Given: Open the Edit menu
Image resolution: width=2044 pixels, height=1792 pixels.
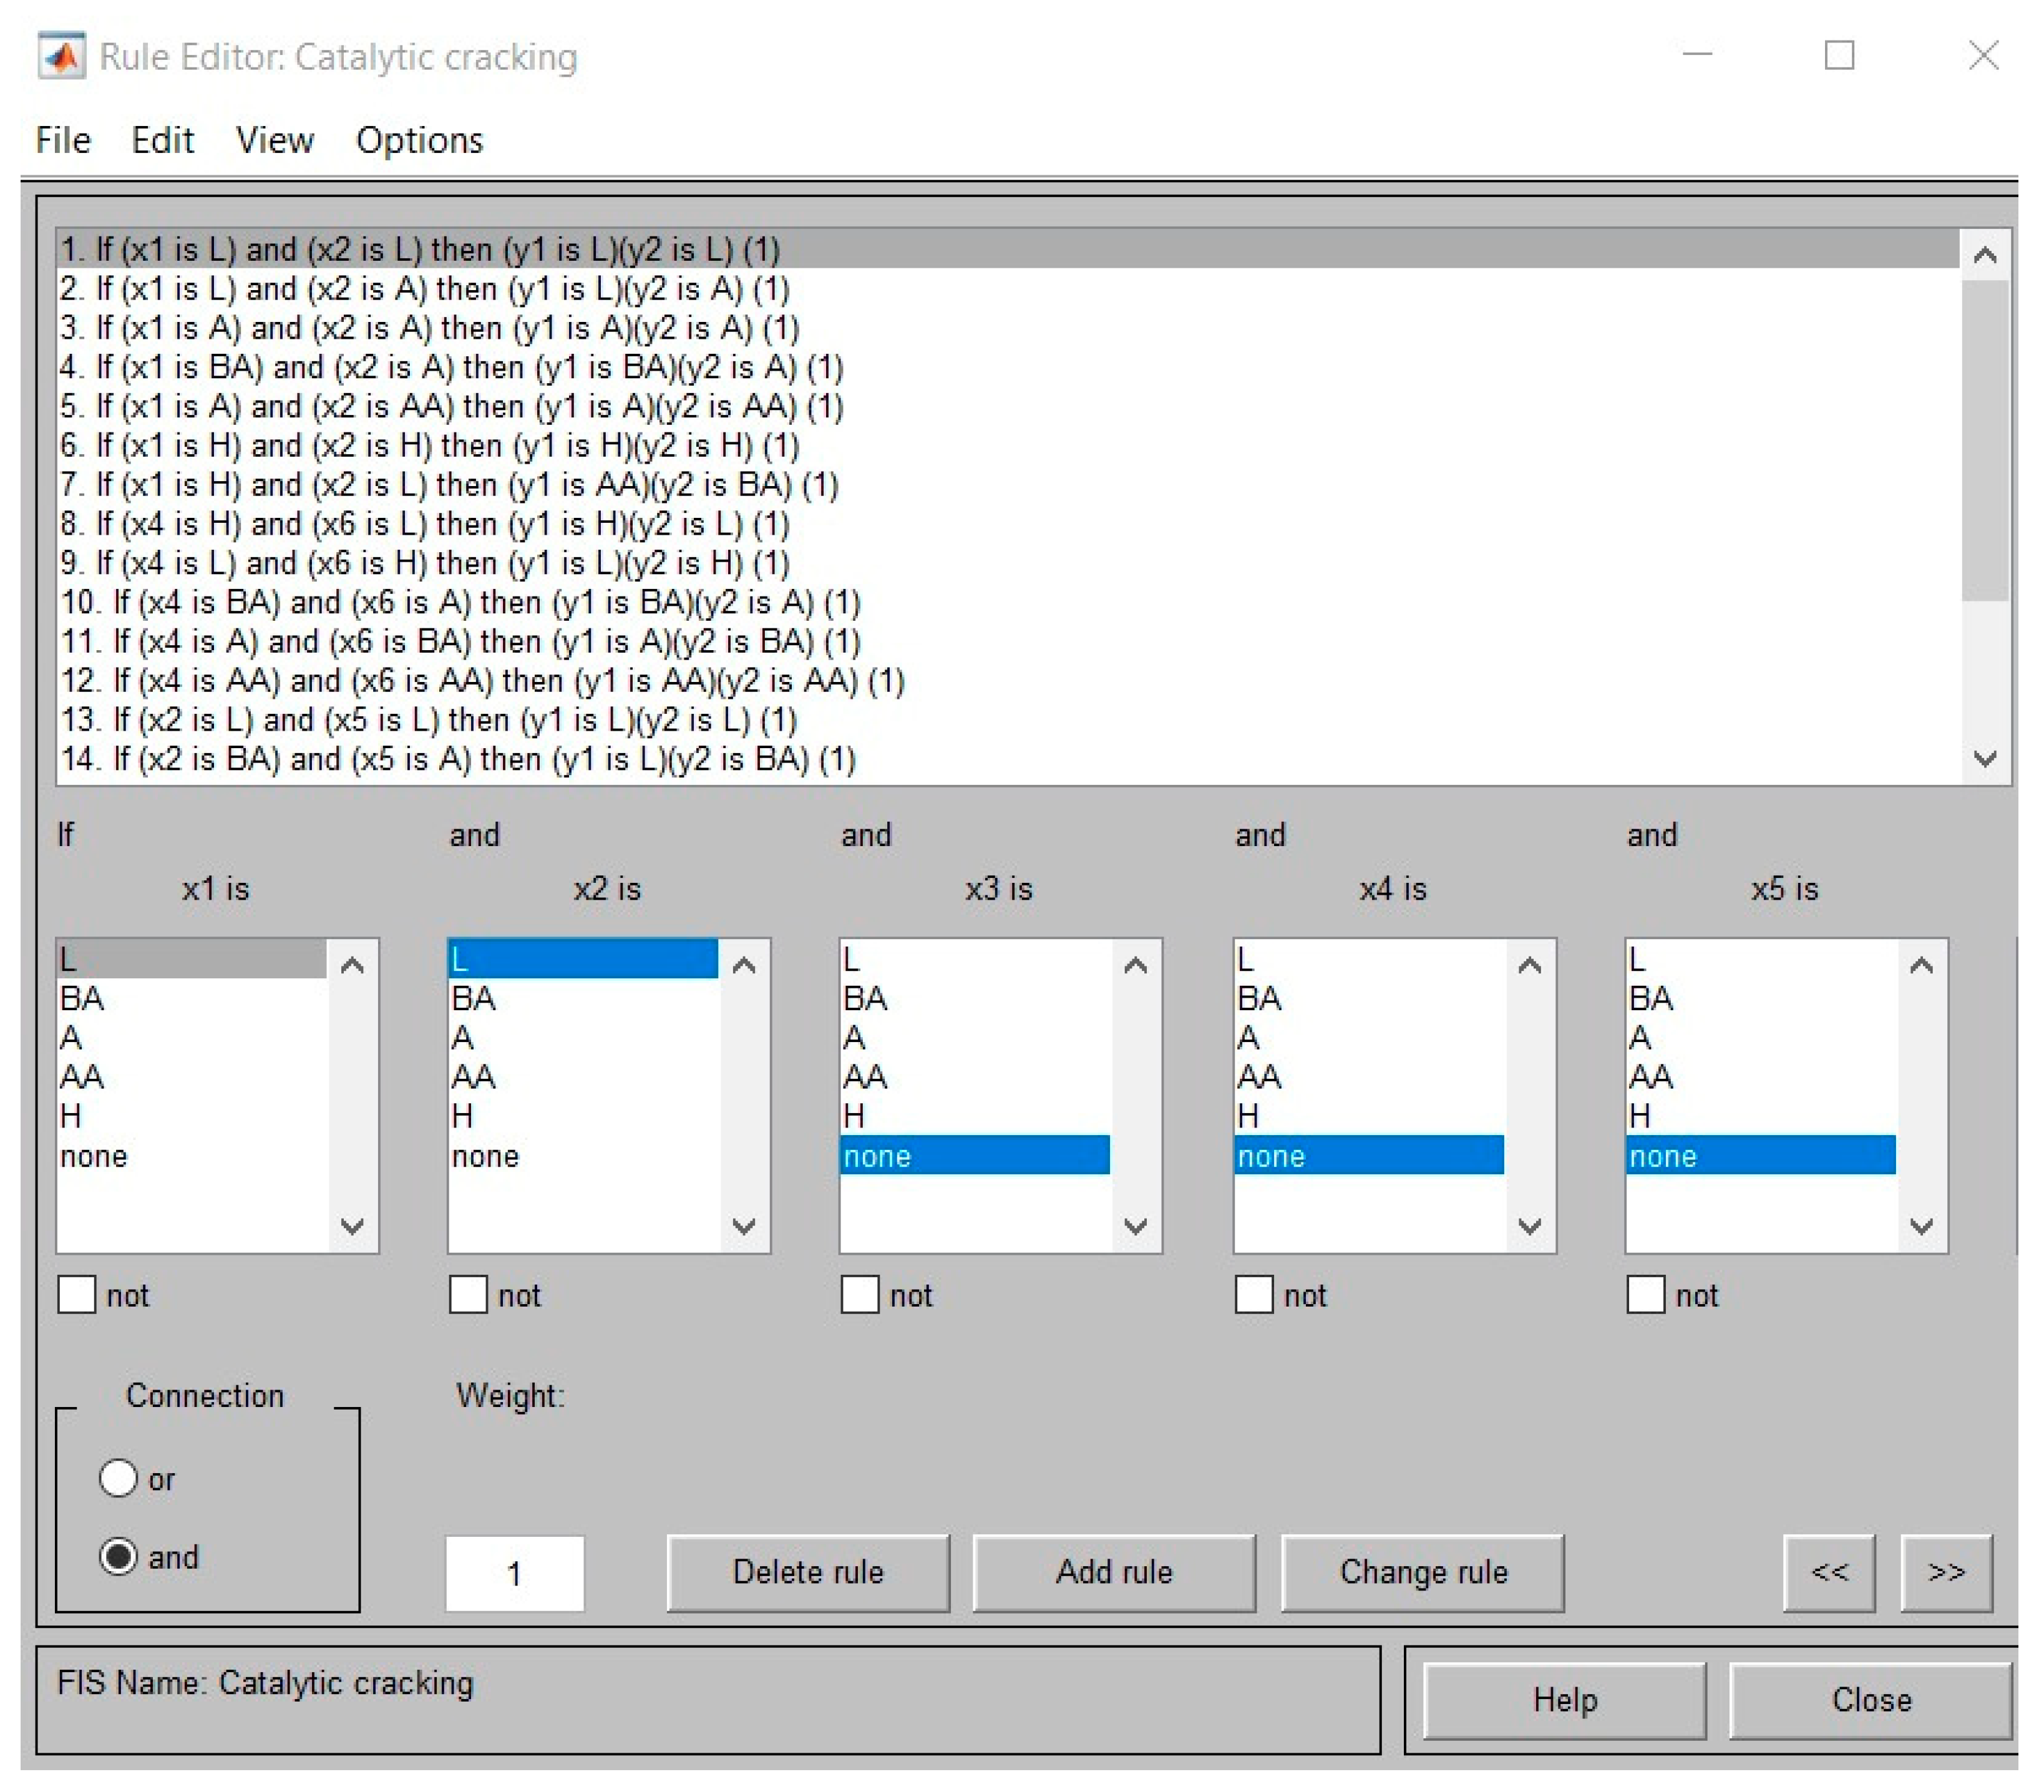Looking at the screenshot, I should (x=162, y=140).
